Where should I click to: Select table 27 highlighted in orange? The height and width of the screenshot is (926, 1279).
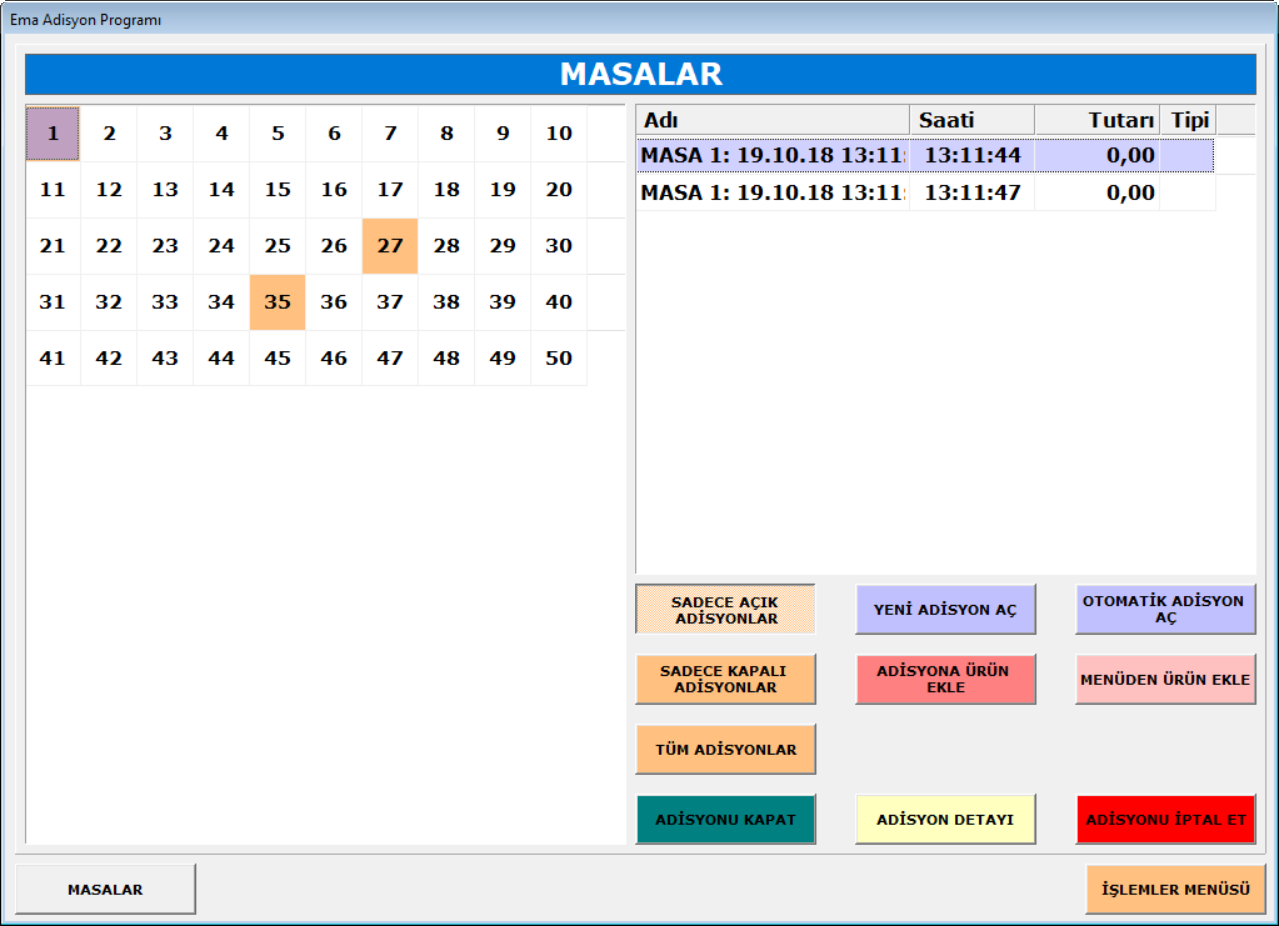(390, 246)
